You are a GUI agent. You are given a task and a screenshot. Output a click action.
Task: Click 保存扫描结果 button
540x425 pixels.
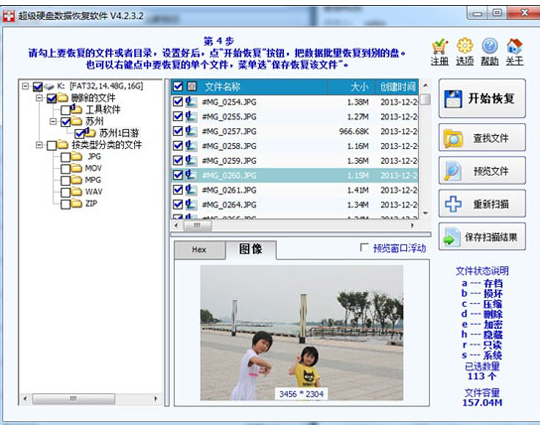(x=482, y=237)
